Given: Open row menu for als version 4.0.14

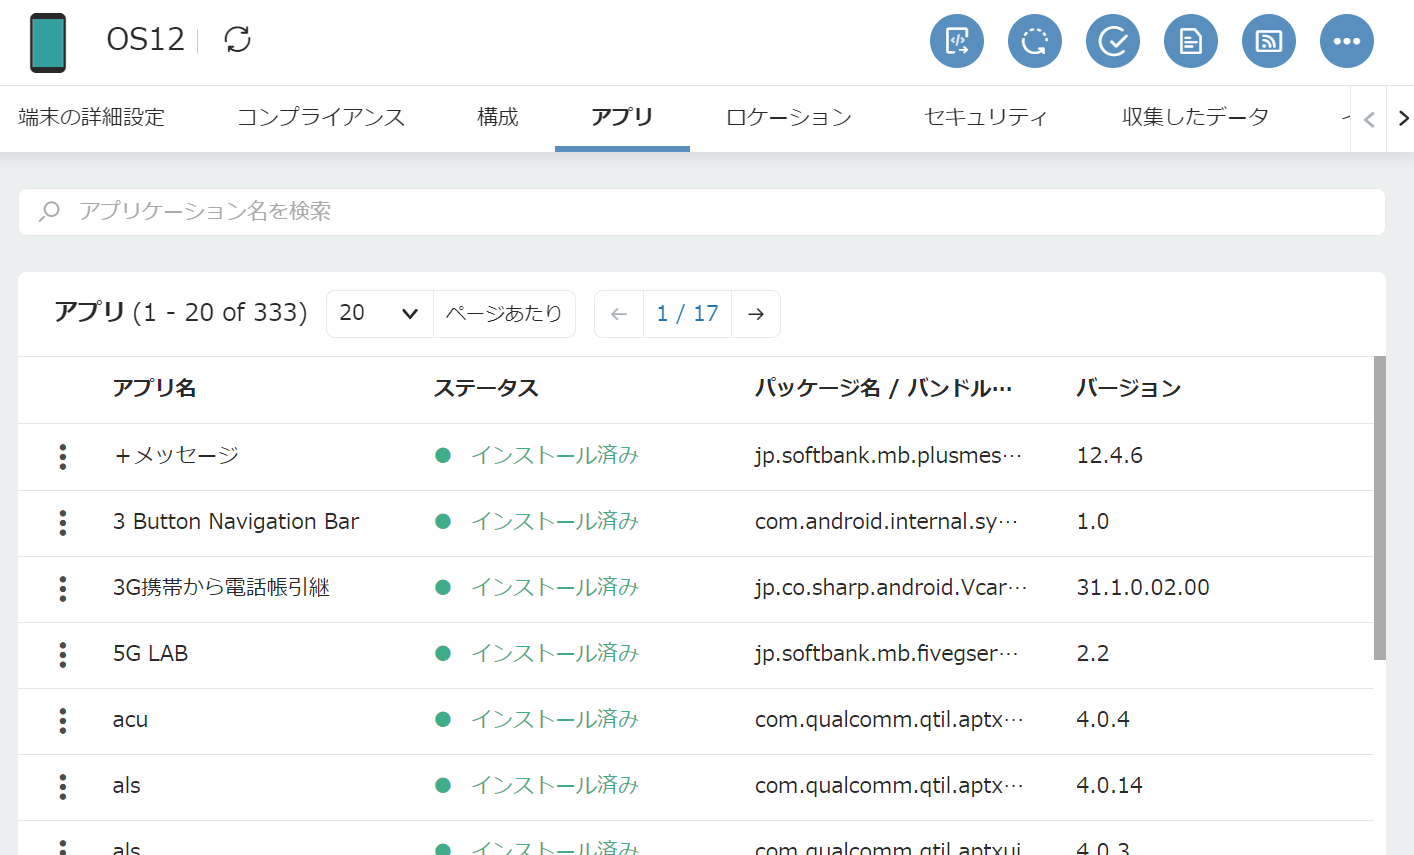Looking at the screenshot, I should pos(63,787).
